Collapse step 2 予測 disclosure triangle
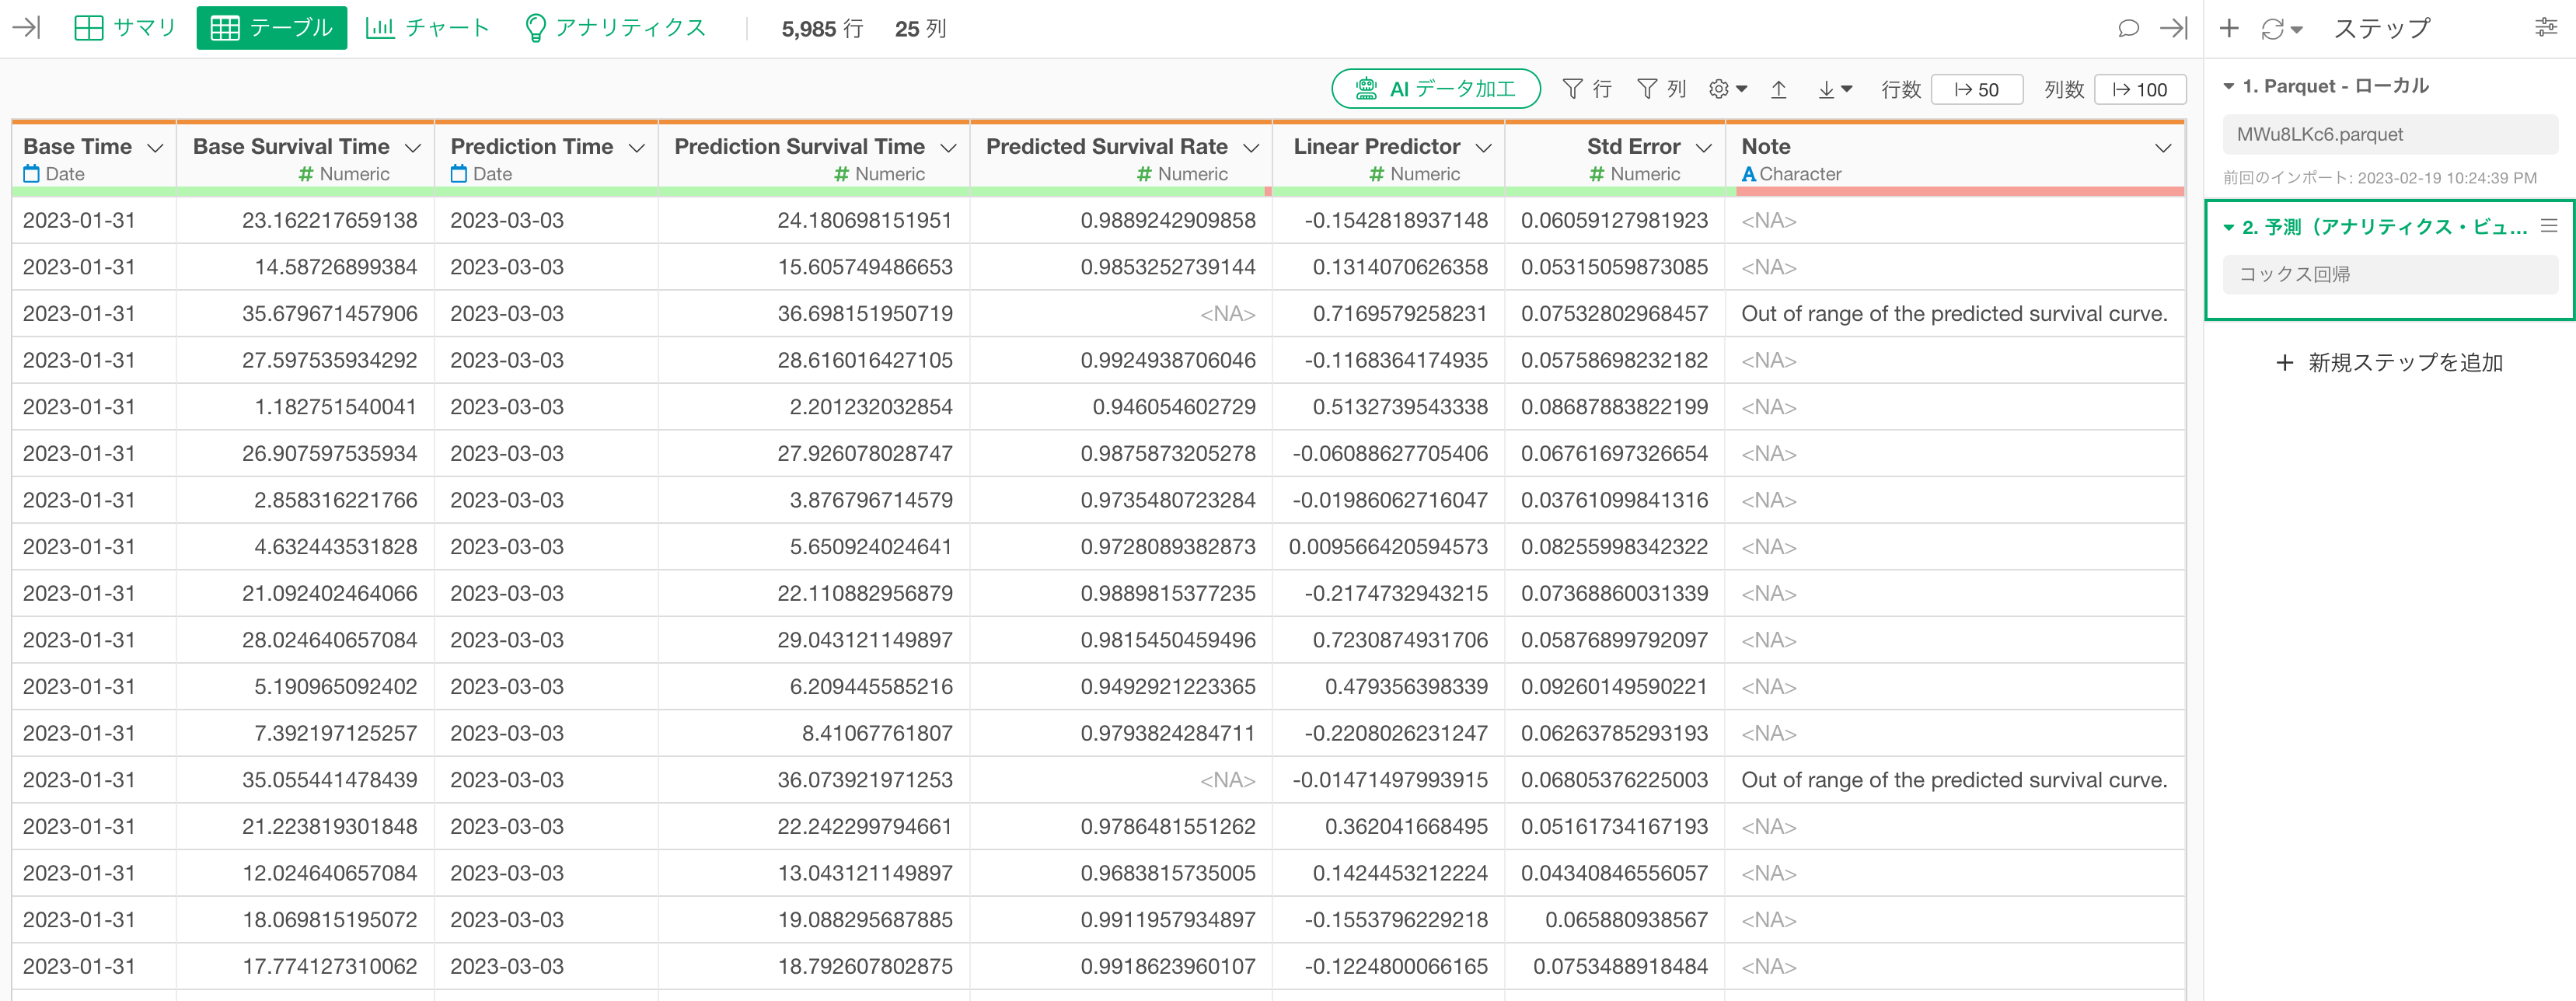 tap(2229, 228)
